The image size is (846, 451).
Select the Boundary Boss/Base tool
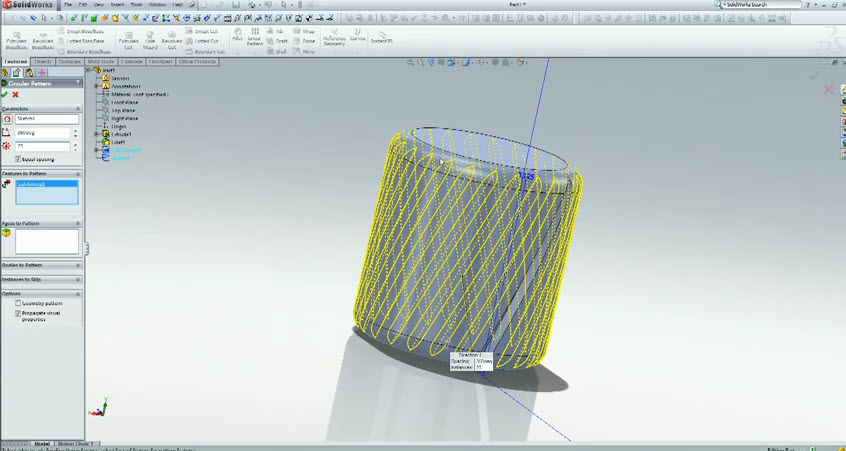[x=84, y=52]
